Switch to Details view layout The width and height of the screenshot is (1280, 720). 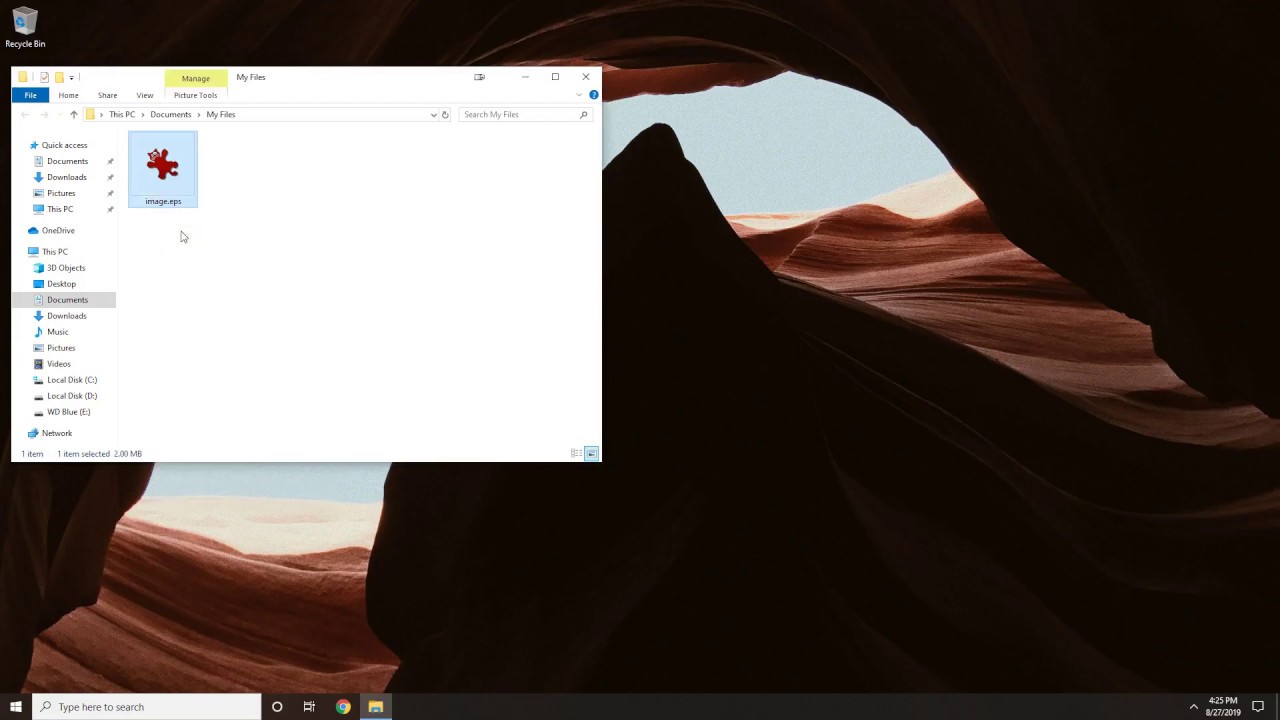(x=576, y=454)
